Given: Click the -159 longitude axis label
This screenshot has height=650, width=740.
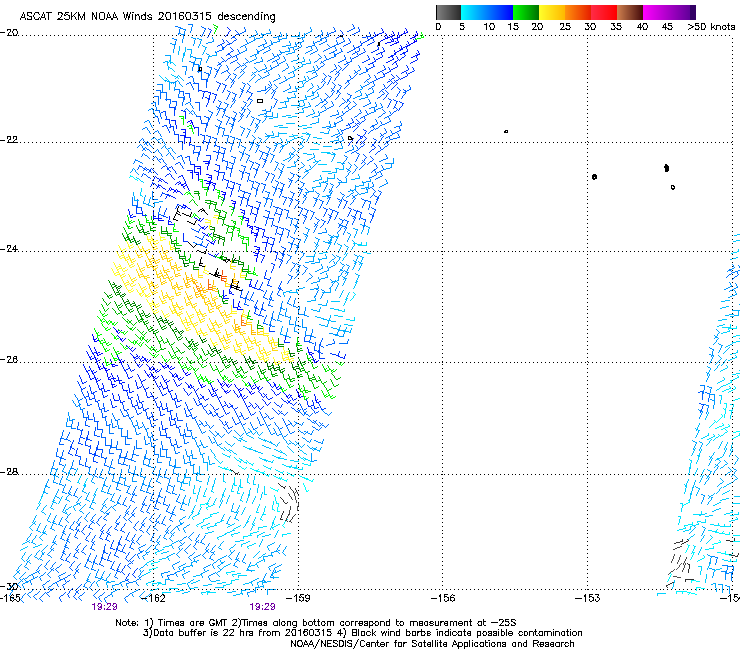Looking at the screenshot, I should pos(298,598).
